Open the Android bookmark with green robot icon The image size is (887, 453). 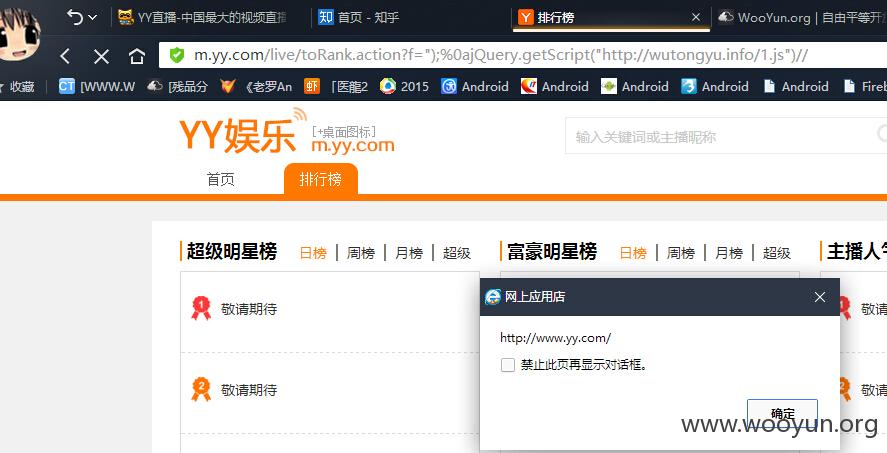(x=635, y=87)
